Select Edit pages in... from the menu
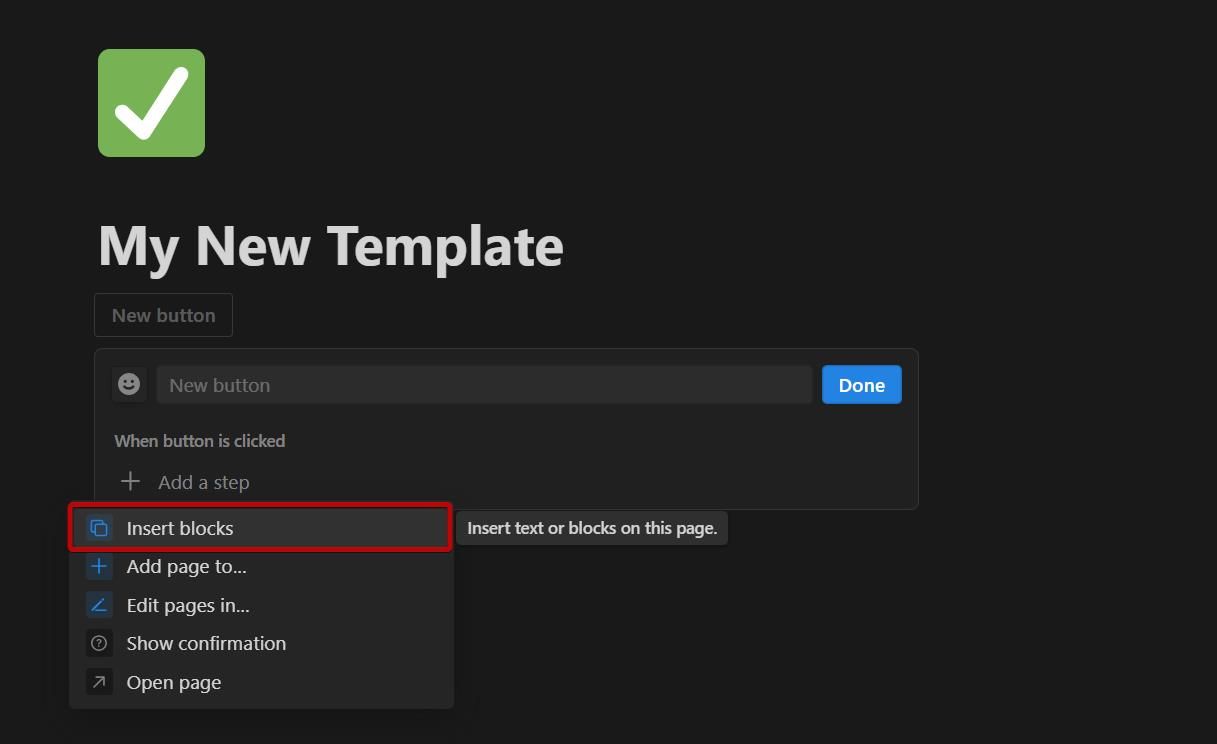 tap(187, 605)
